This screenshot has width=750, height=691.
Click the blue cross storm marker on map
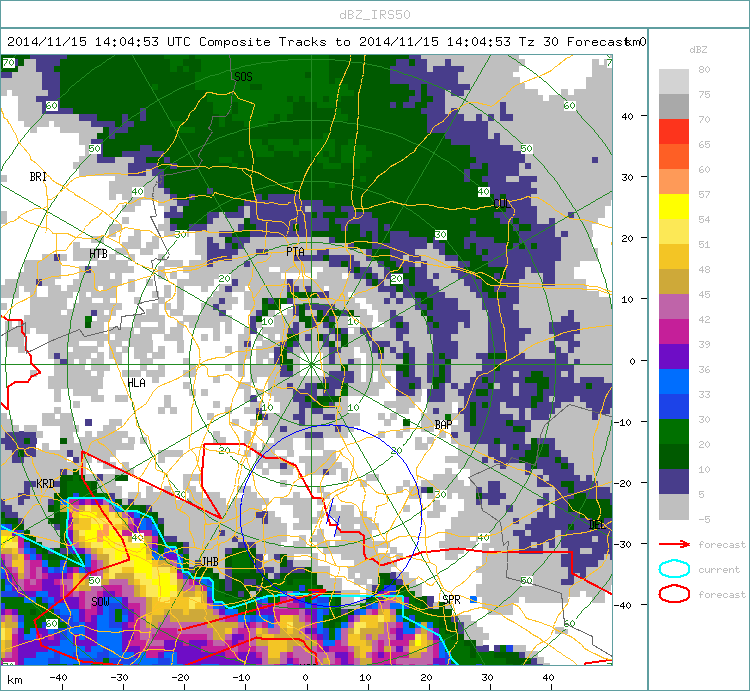click(x=333, y=519)
